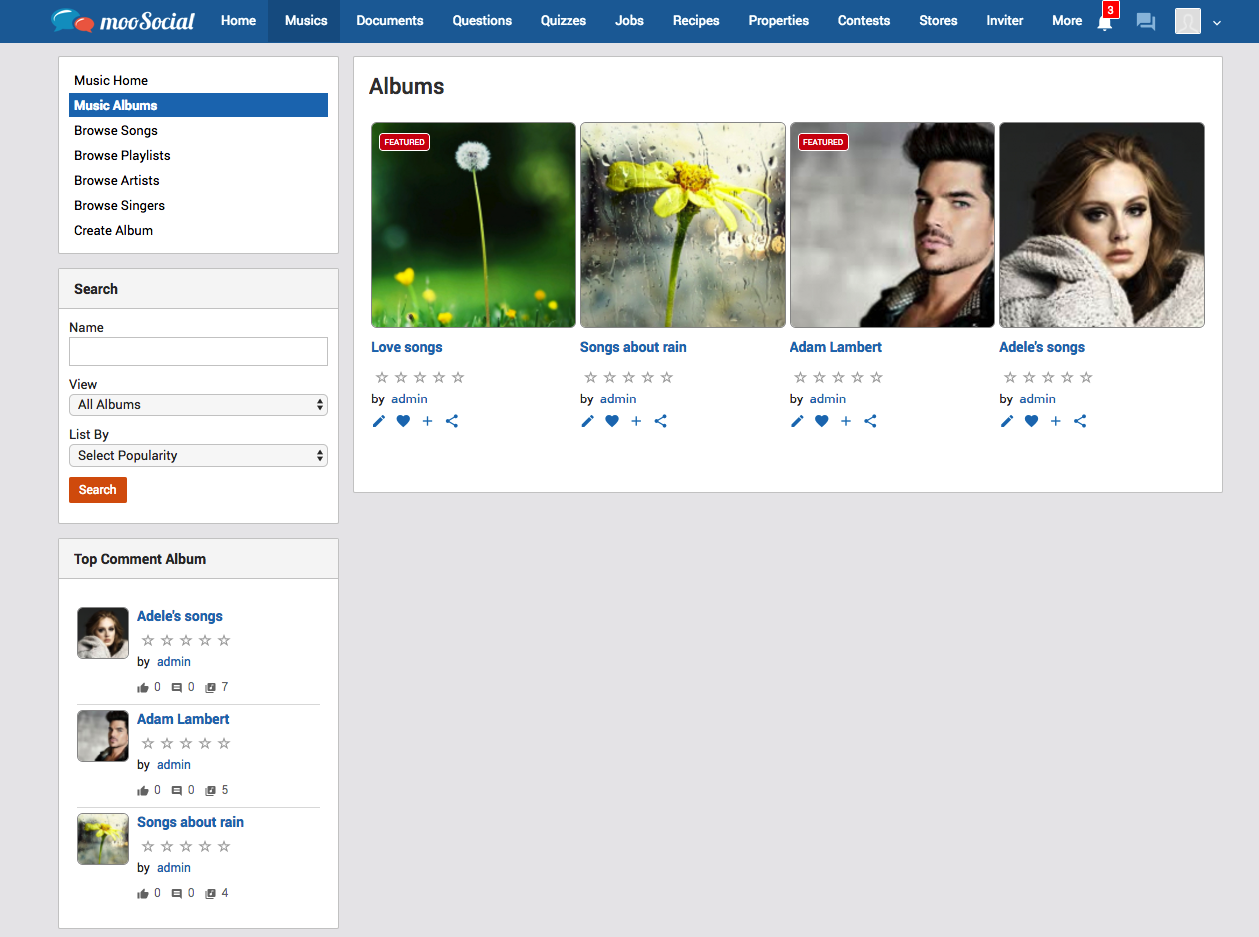Open the Songs about rain cover image

pos(683,225)
